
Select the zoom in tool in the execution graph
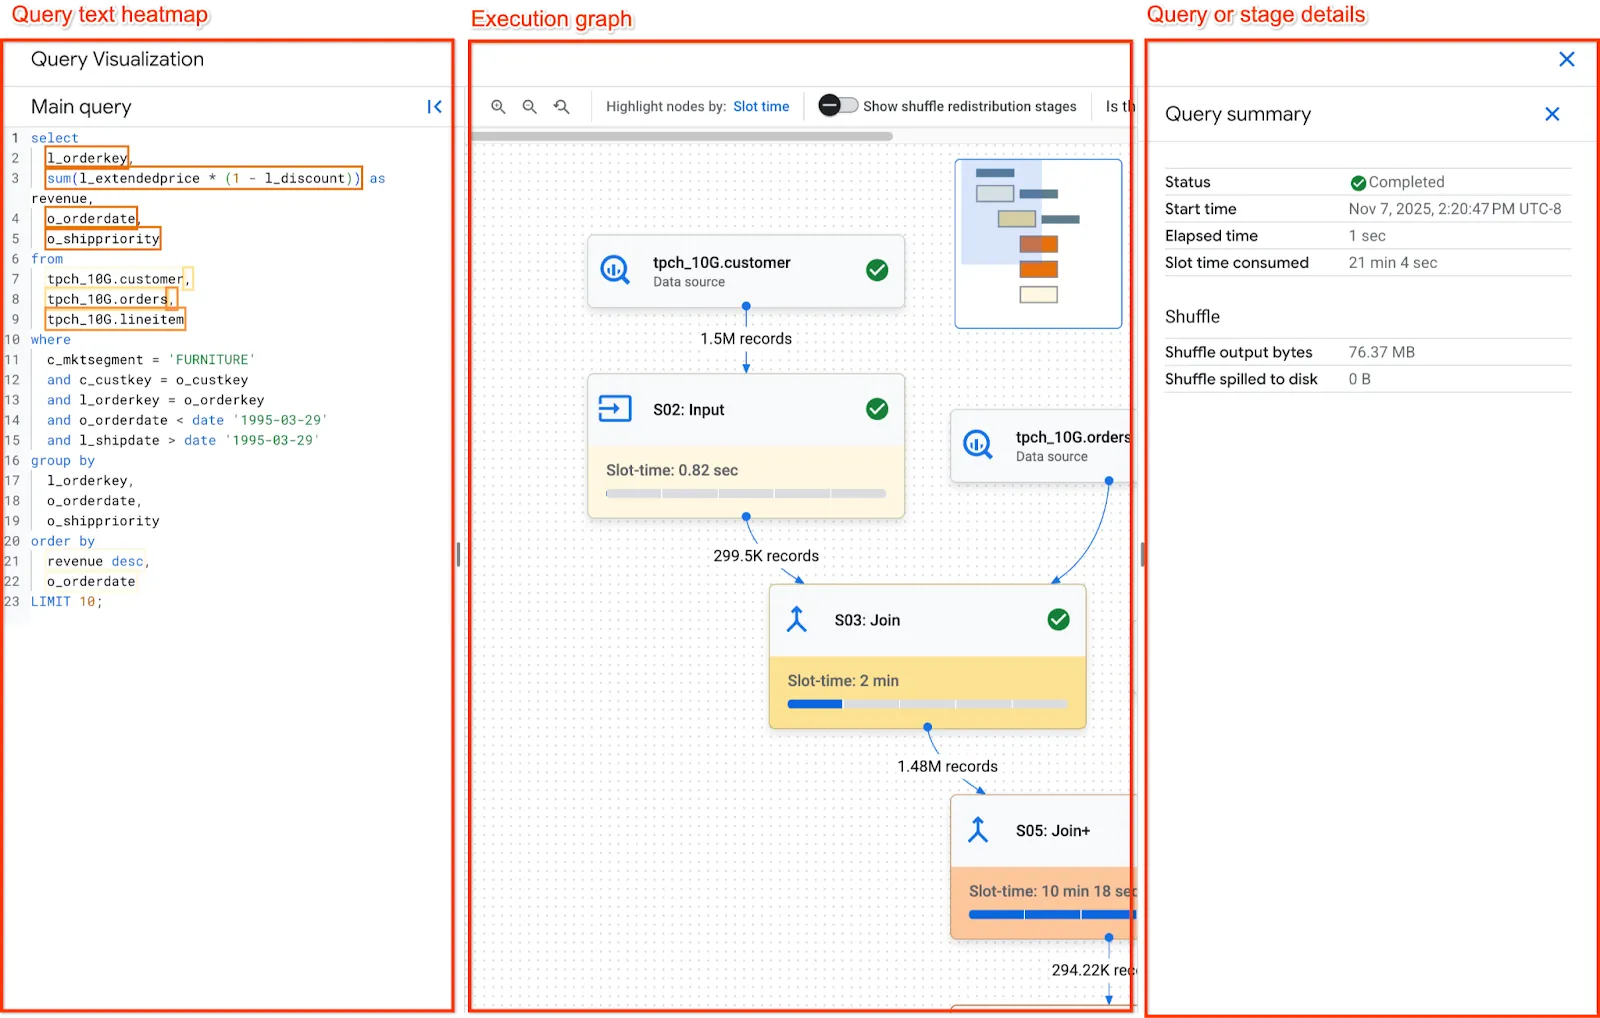pyautogui.click(x=498, y=106)
